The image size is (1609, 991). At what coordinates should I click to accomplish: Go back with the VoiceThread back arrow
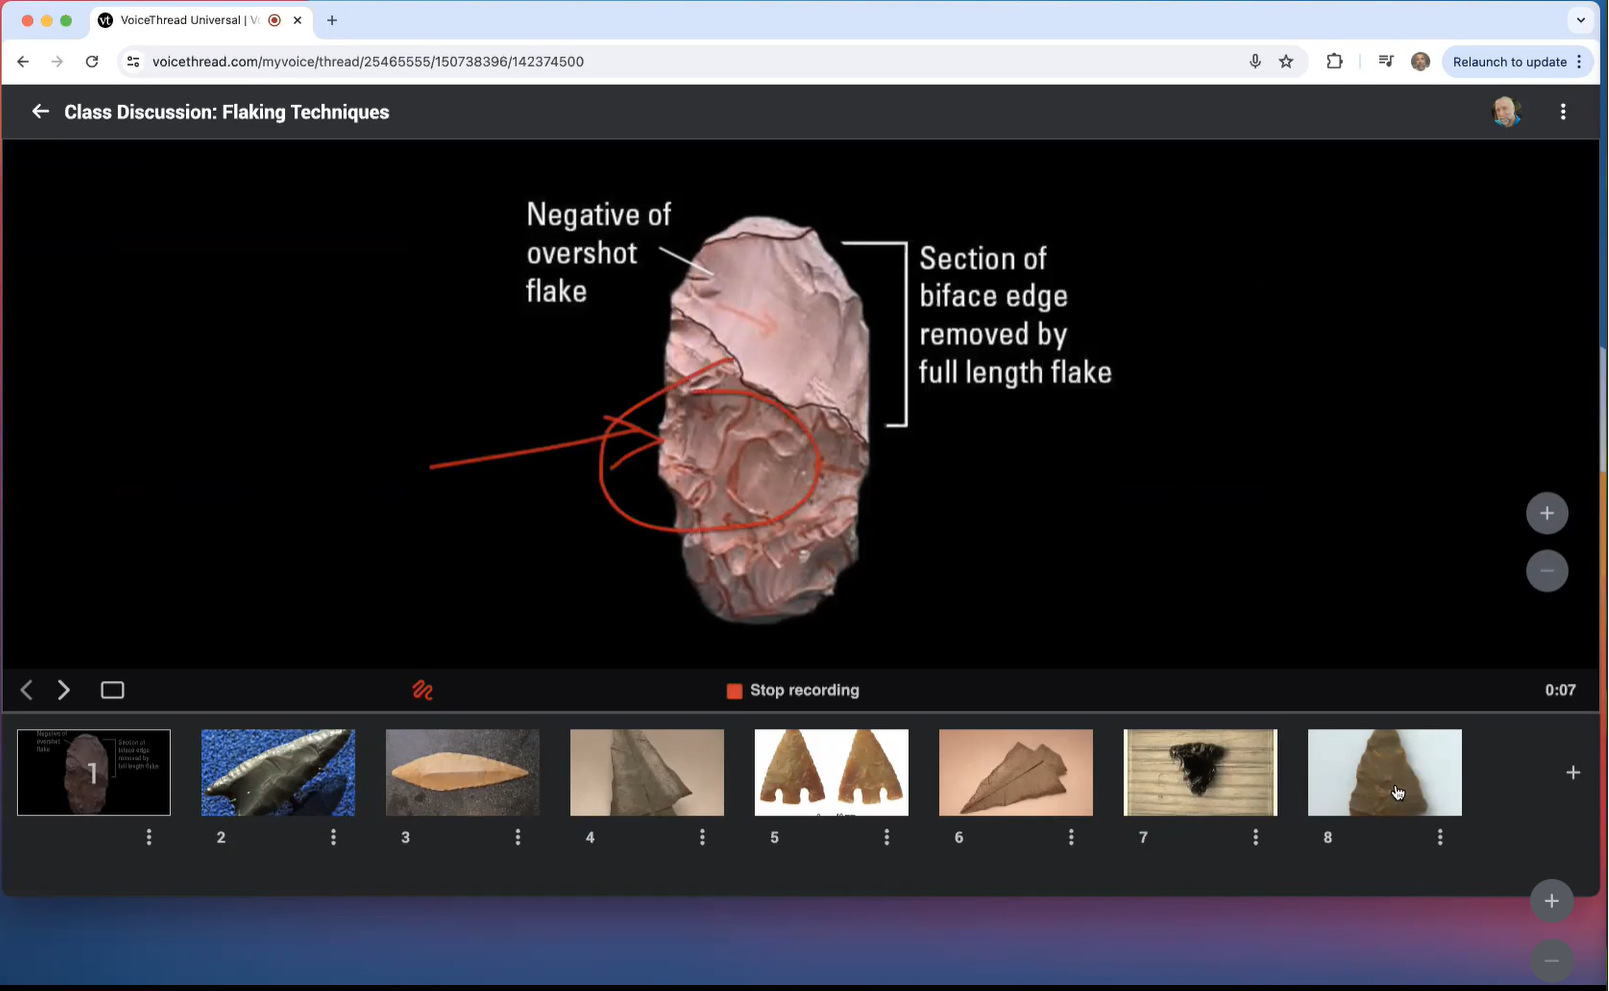pyautogui.click(x=40, y=112)
